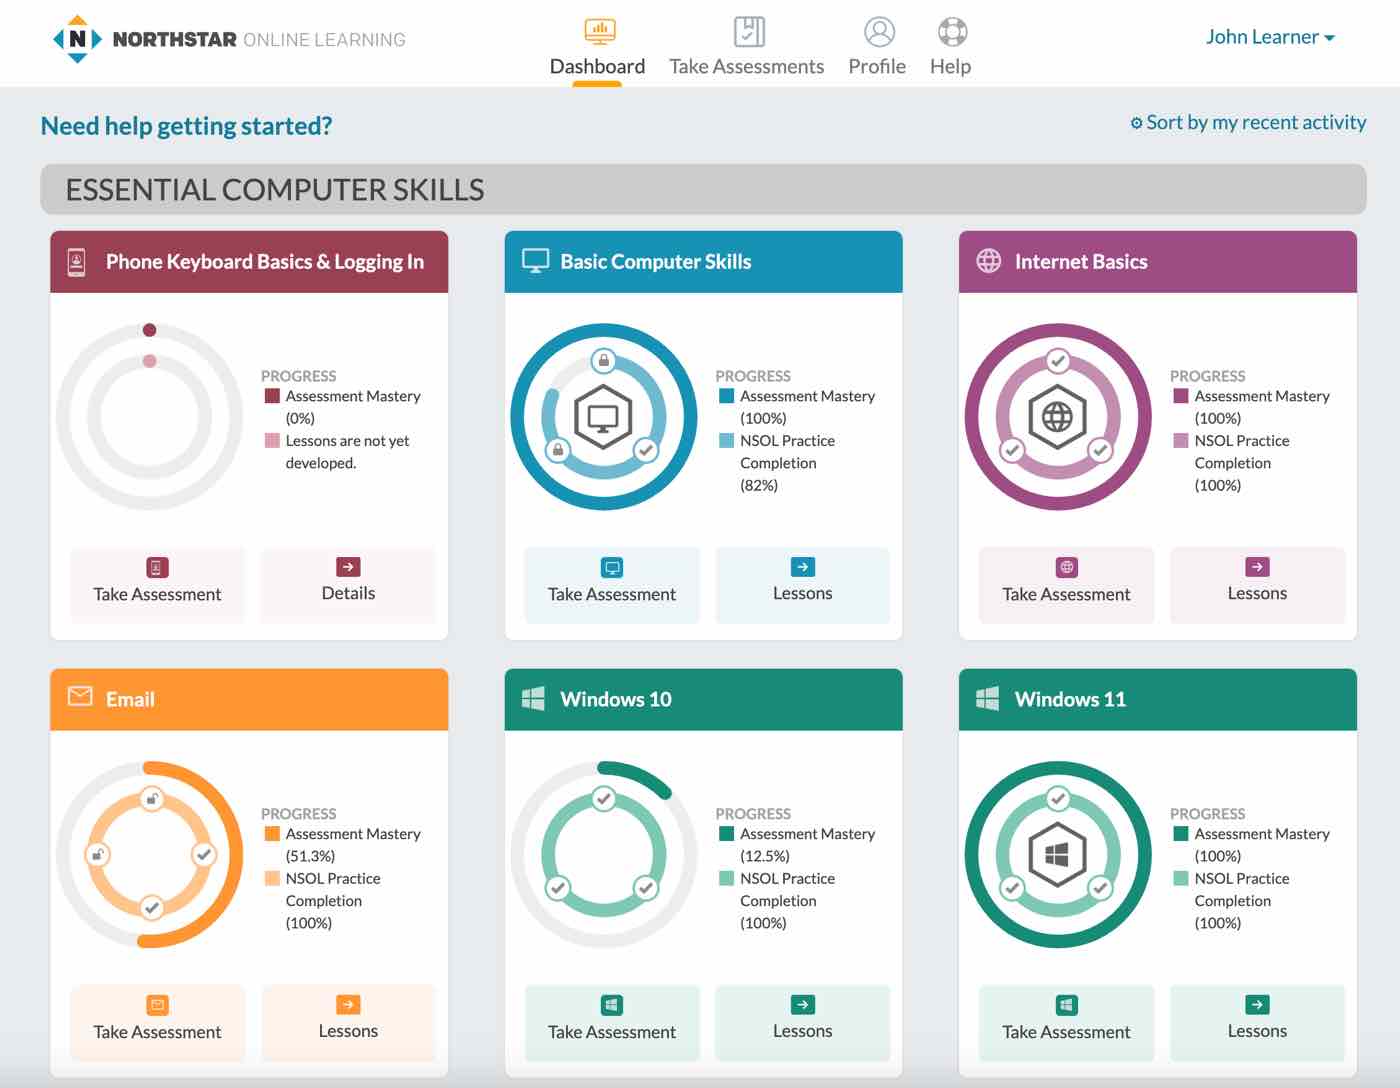Click the top checkmark on Windows 10 ring
The height and width of the screenshot is (1088, 1400).
[x=603, y=798]
